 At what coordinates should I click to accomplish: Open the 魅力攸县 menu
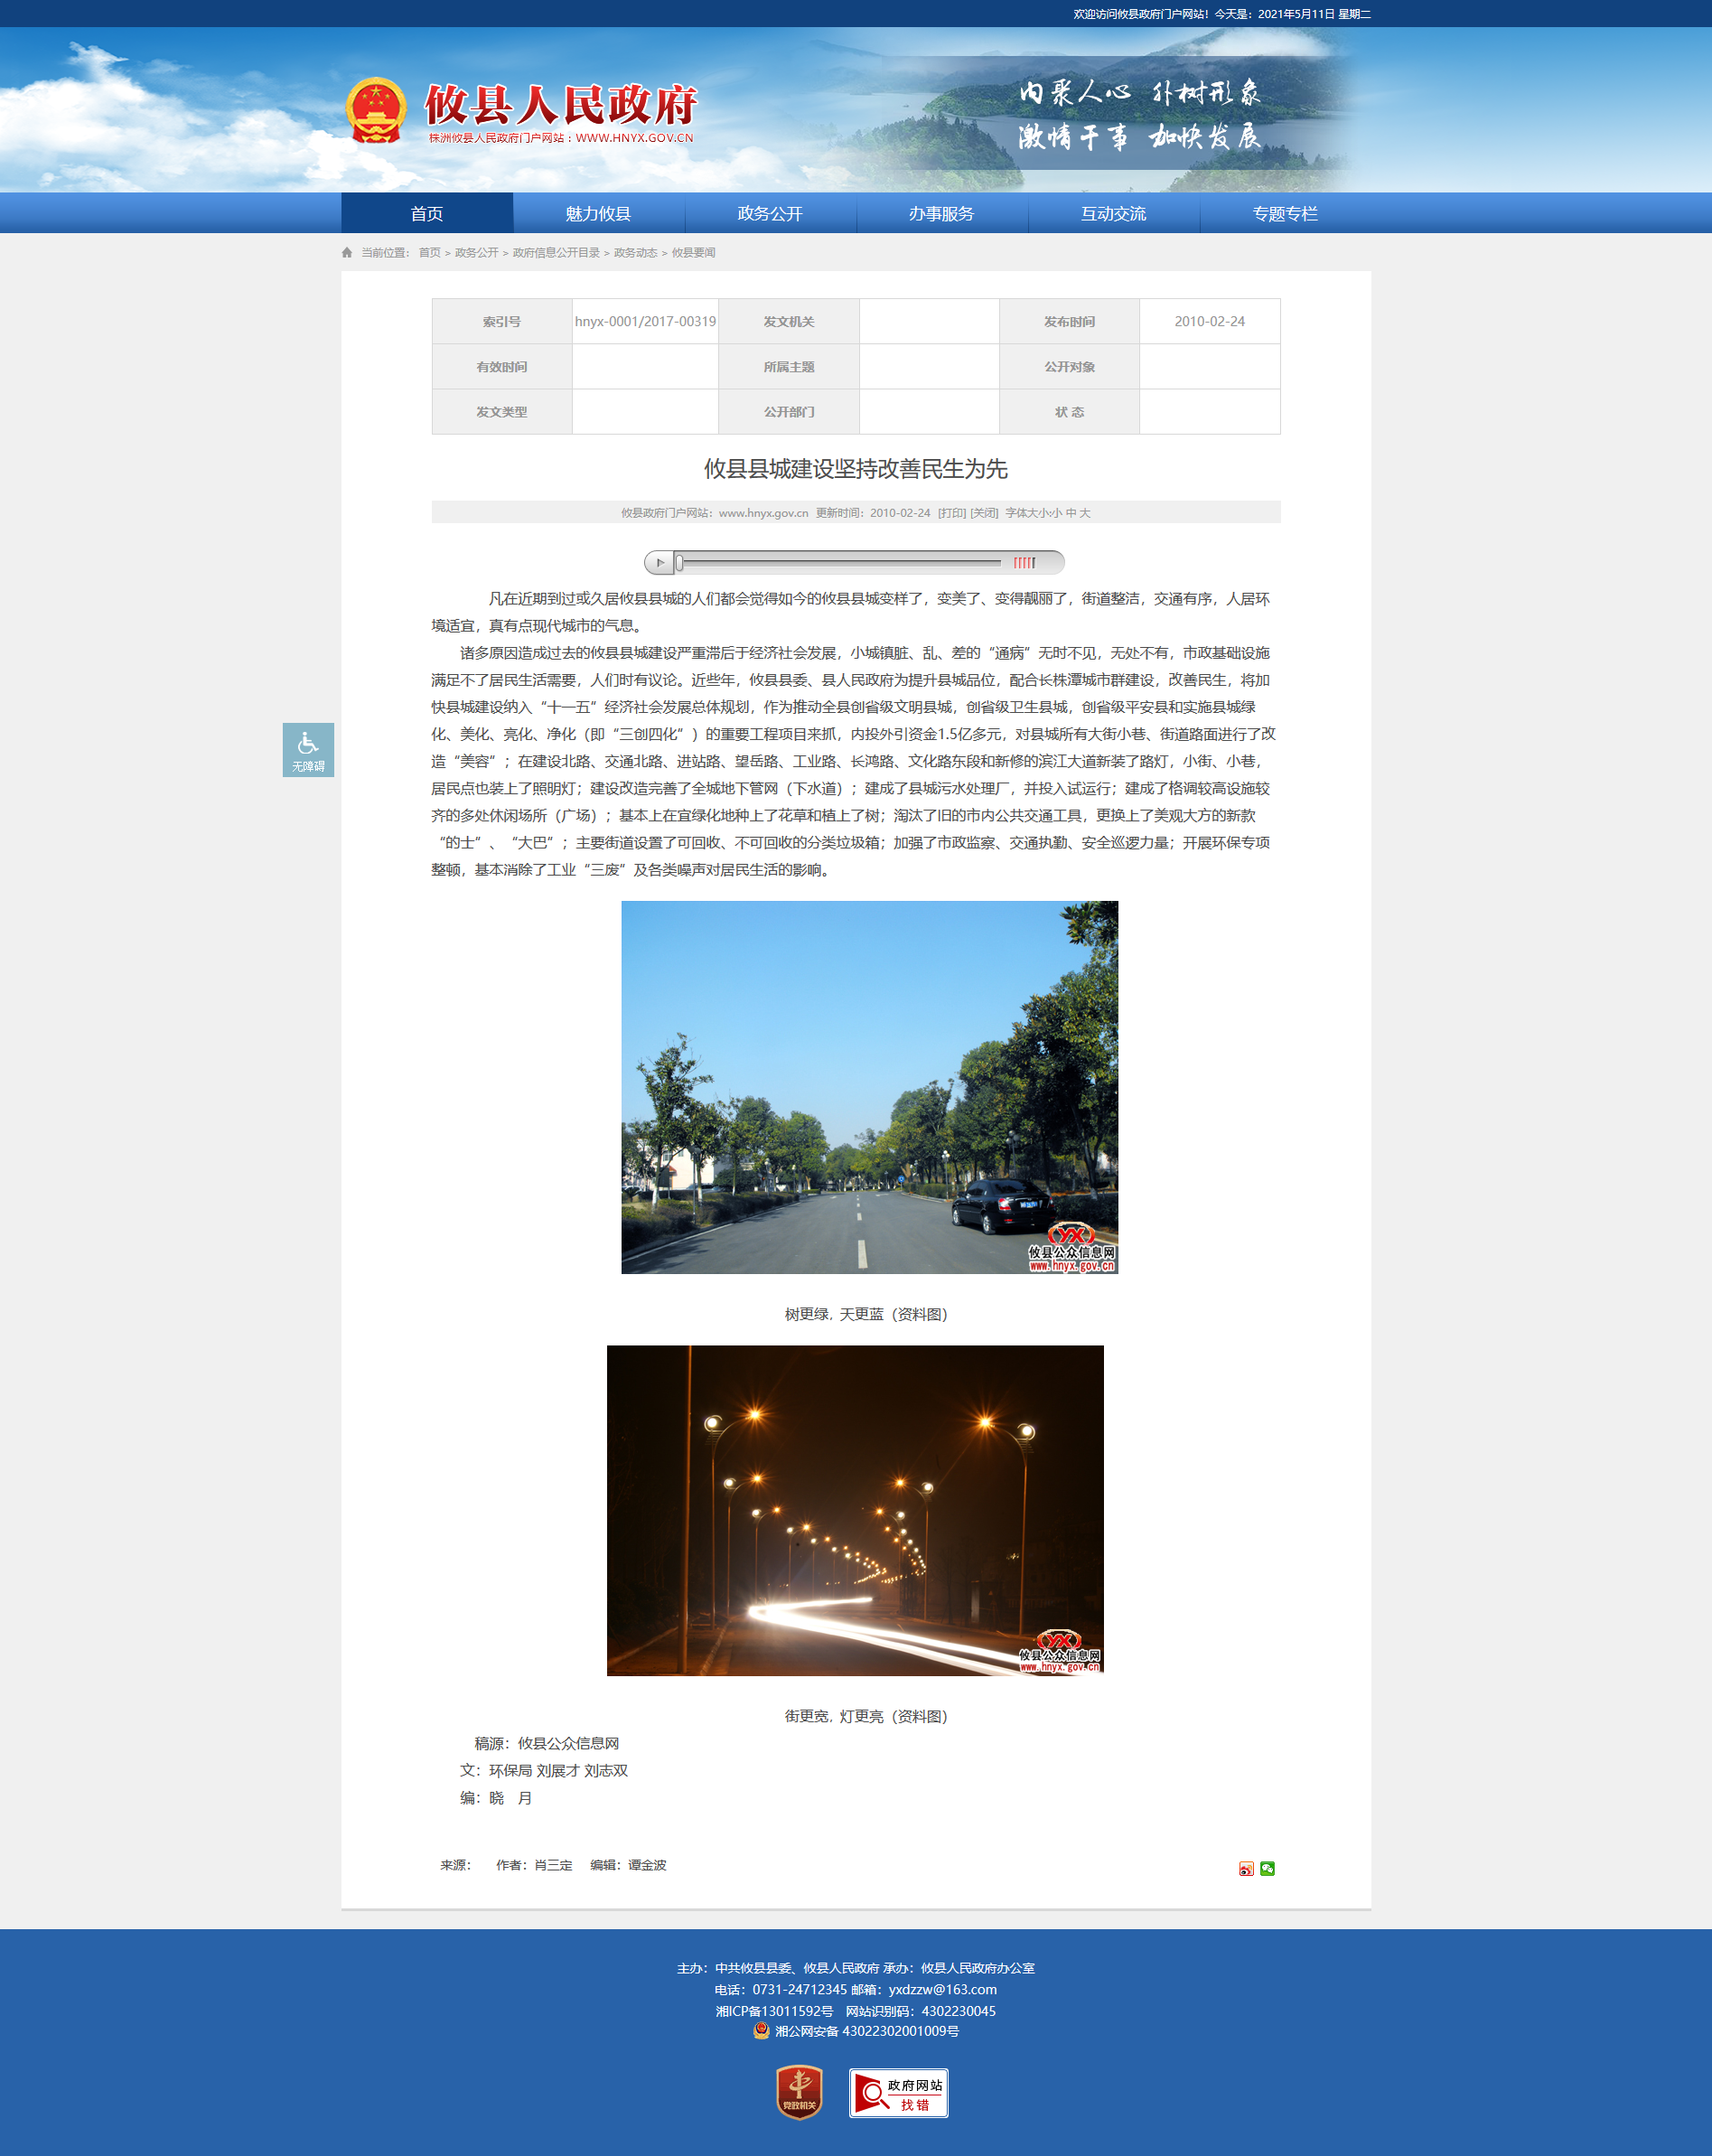(x=598, y=214)
